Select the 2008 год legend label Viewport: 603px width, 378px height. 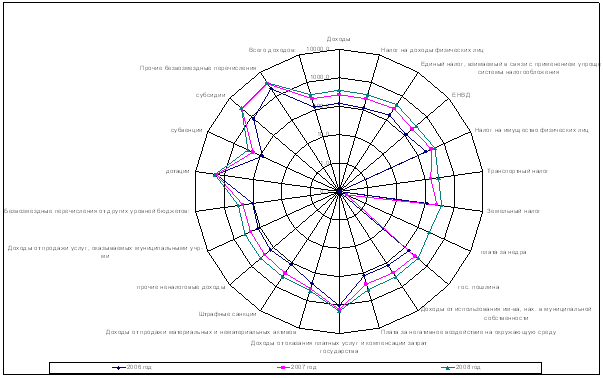pos(468,367)
